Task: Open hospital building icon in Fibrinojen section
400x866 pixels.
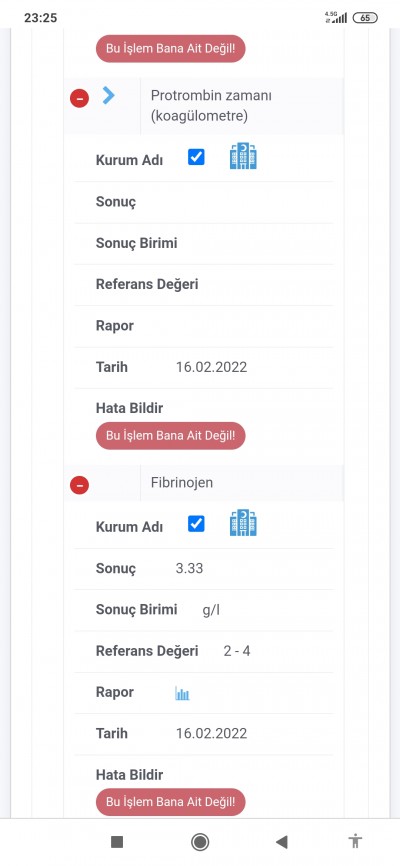Action: 243,522
